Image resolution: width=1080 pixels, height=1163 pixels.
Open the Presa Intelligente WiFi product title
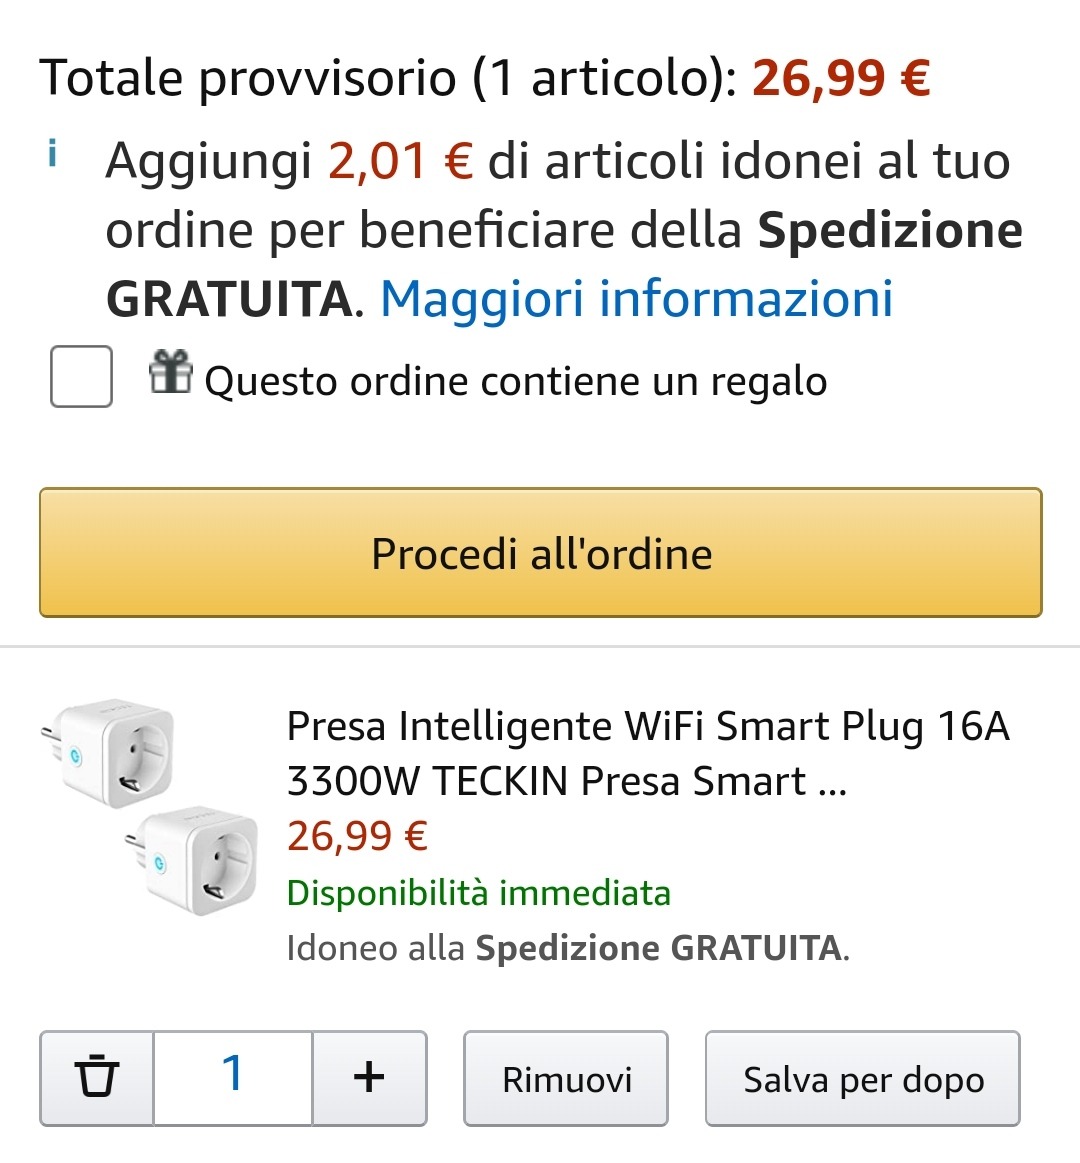(647, 753)
